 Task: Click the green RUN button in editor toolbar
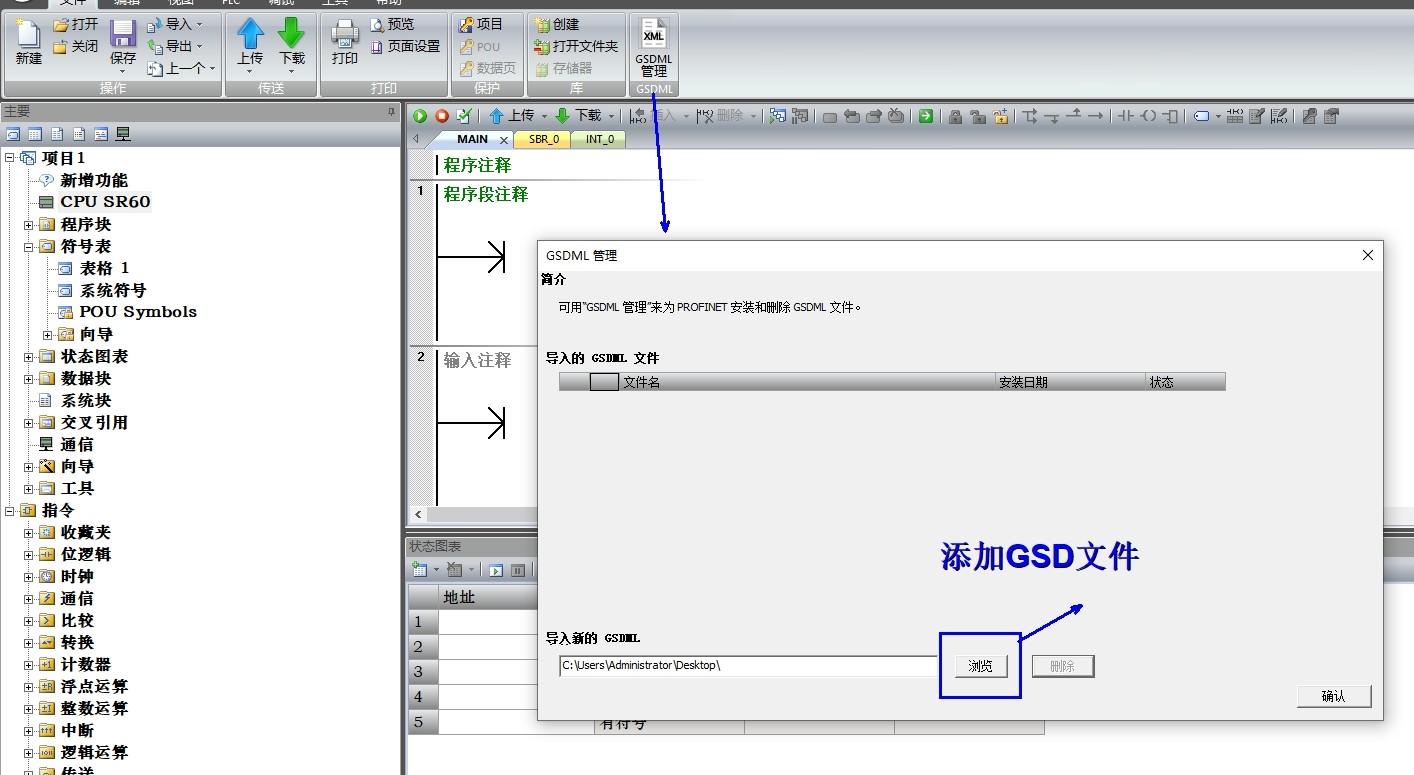tap(420, 116)
